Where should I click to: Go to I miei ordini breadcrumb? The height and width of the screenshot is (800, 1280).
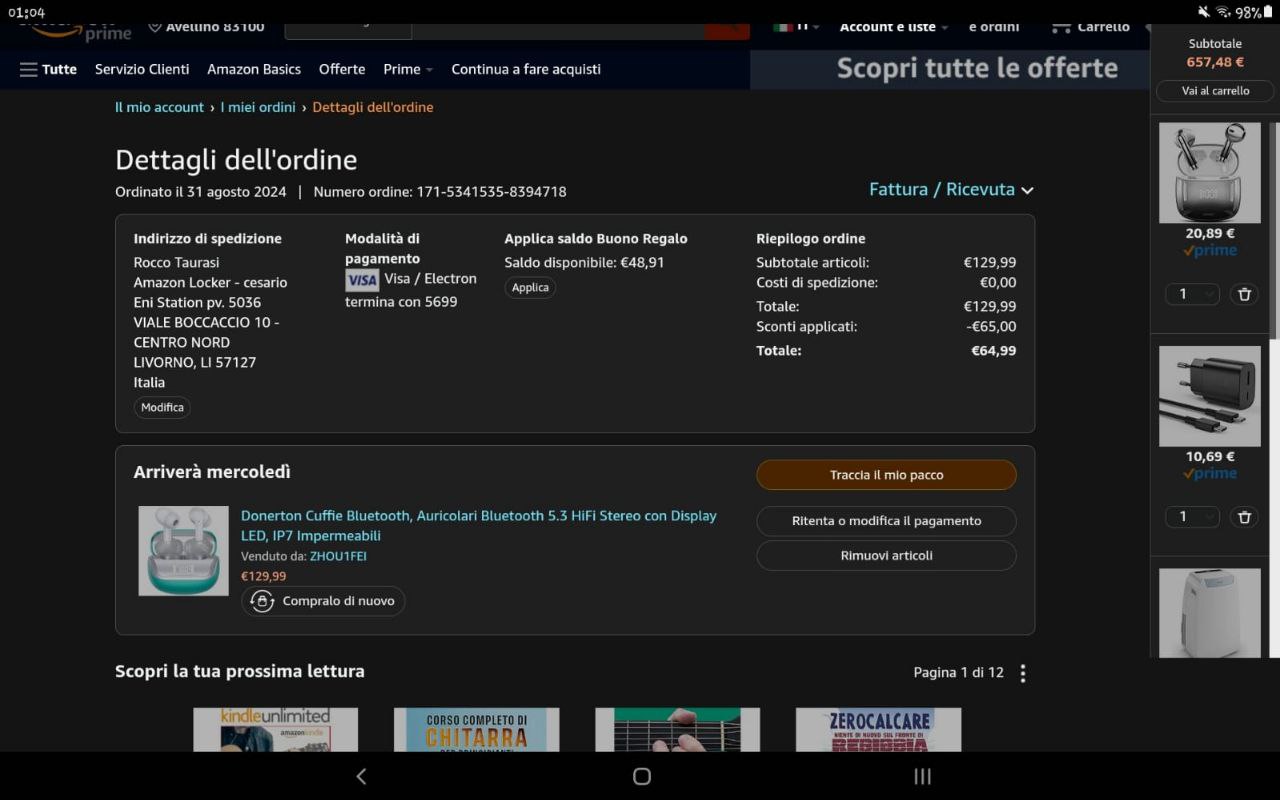coord(258,107)
